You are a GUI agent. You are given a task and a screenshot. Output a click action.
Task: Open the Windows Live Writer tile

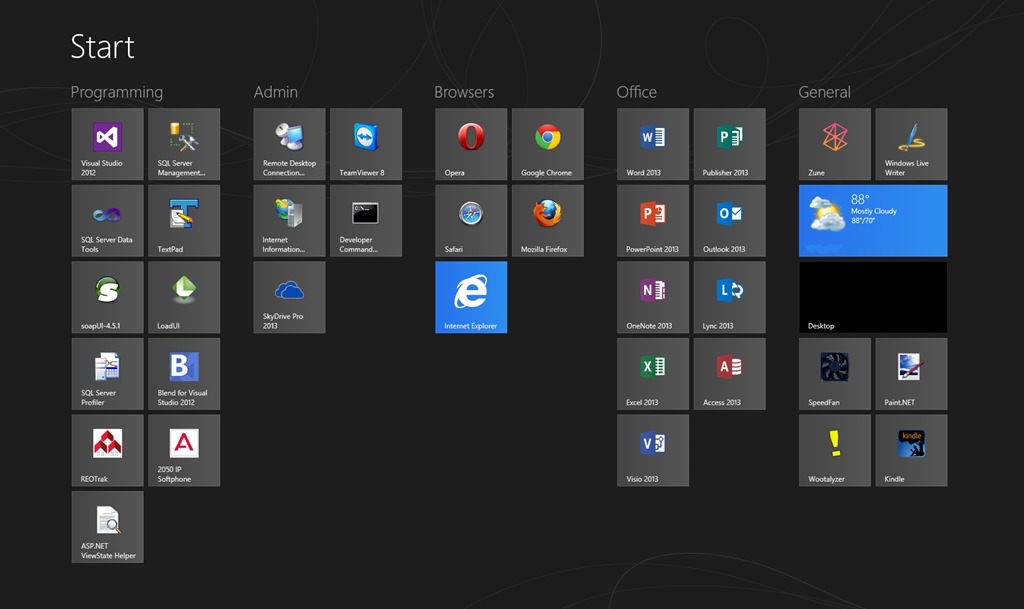click(x=911, y=144)
